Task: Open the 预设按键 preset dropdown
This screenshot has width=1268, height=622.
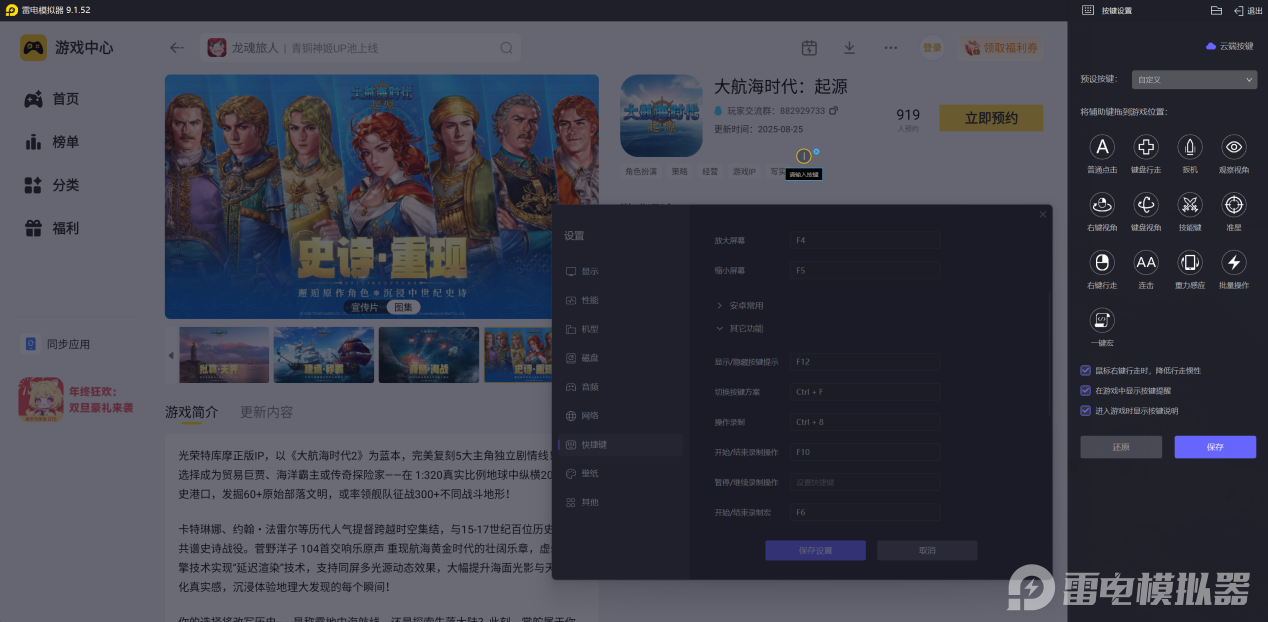Action: (1194, 79)
